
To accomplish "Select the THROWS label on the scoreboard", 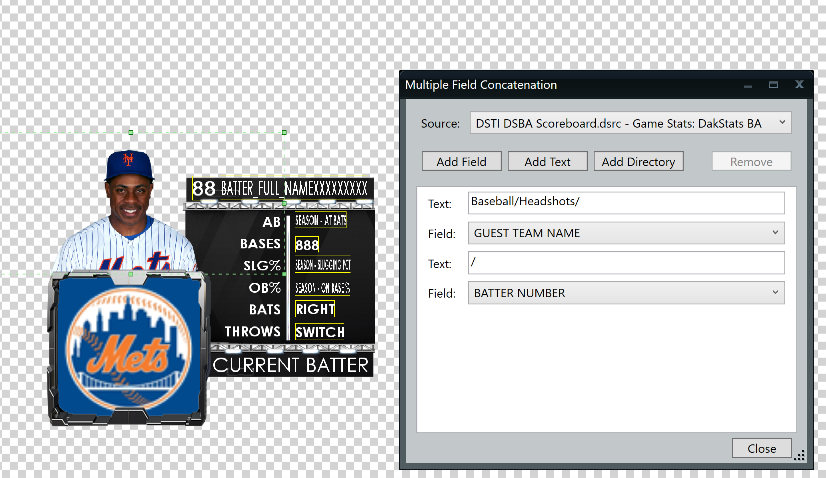I will point(252,331).
